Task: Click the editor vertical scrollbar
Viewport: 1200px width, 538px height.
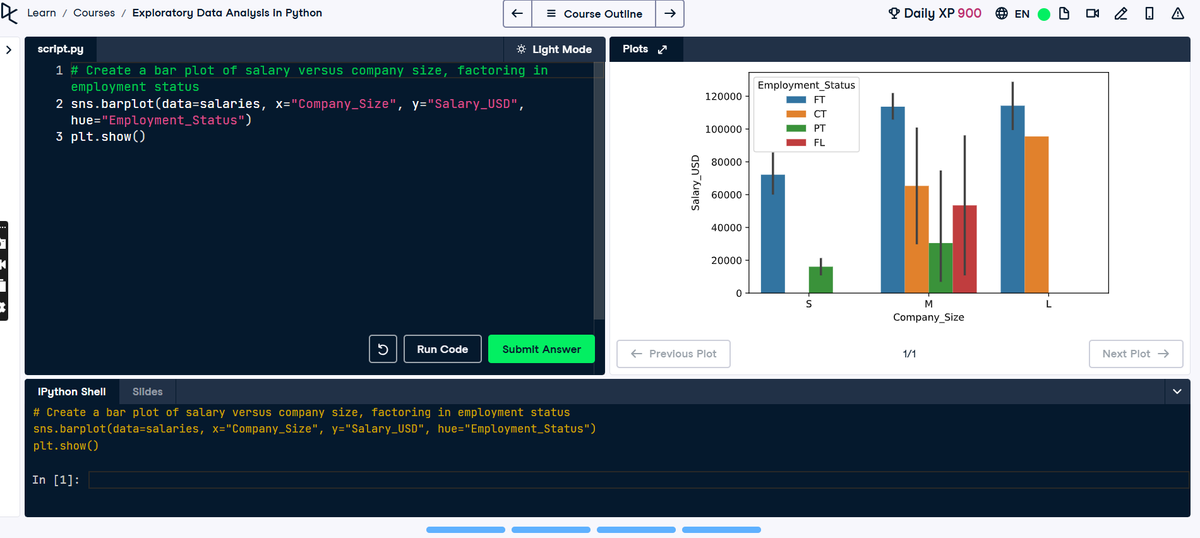Action: coord(599,190)
